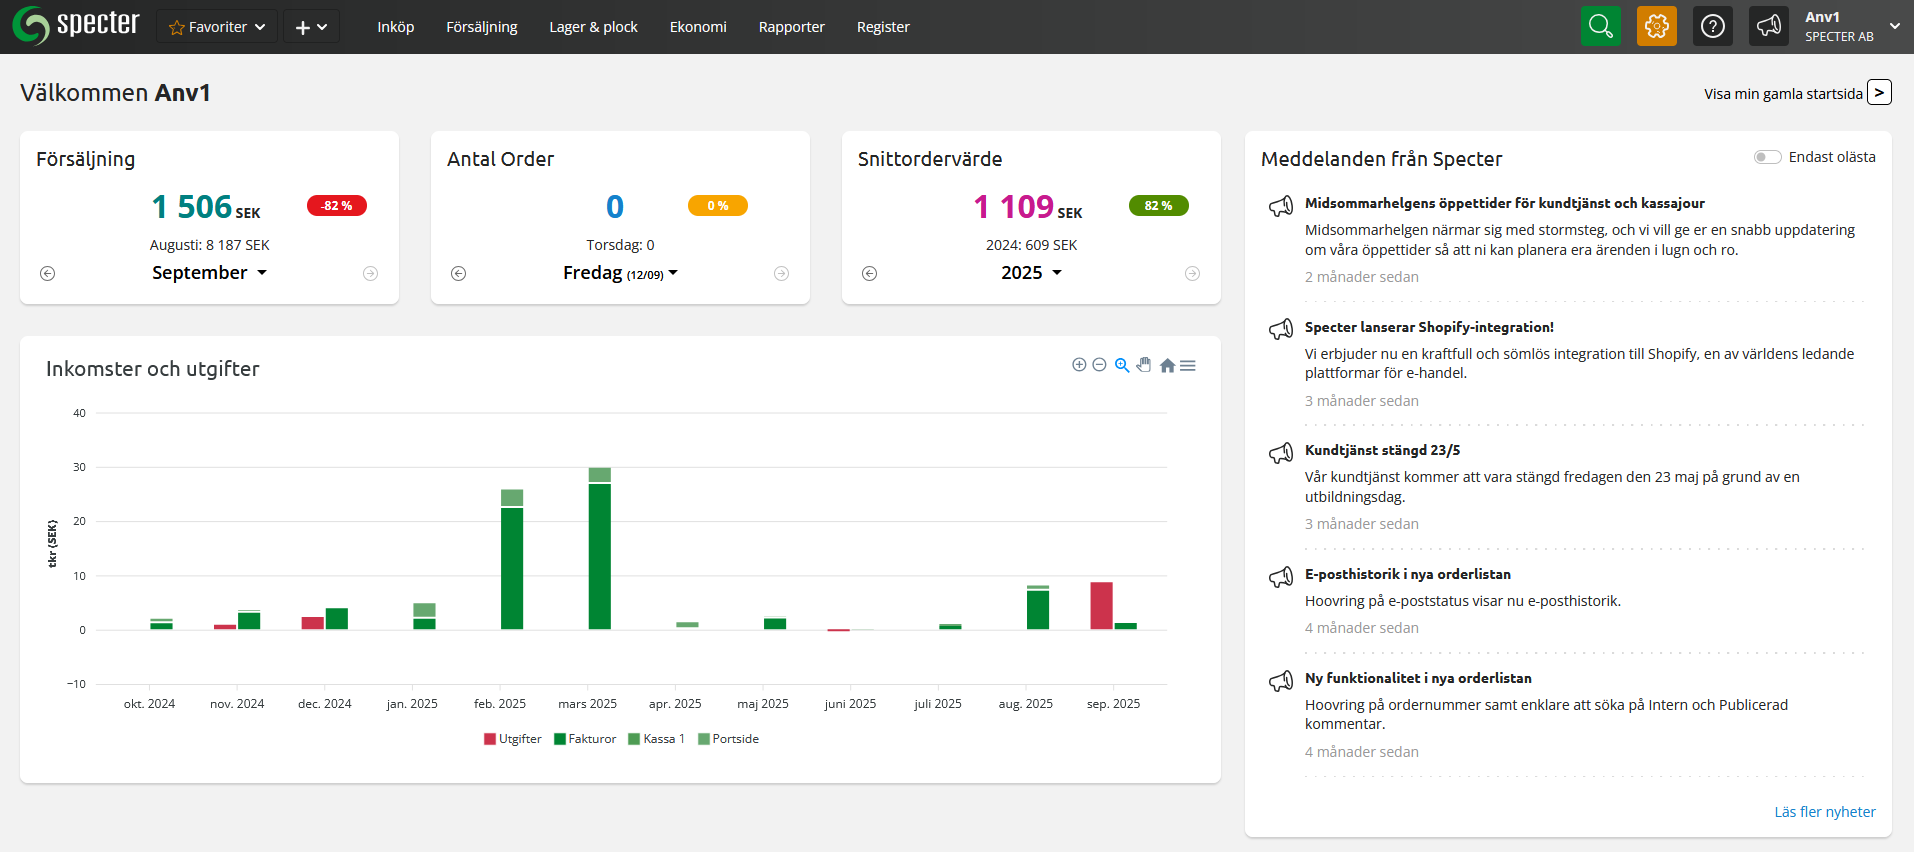
Task: Click the chart zoom out minus icon
Action: tap(1099, 365)
